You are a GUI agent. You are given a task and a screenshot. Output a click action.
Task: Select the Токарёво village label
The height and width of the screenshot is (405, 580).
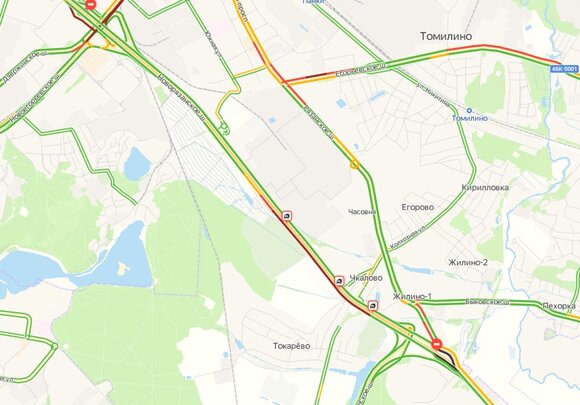291,346
